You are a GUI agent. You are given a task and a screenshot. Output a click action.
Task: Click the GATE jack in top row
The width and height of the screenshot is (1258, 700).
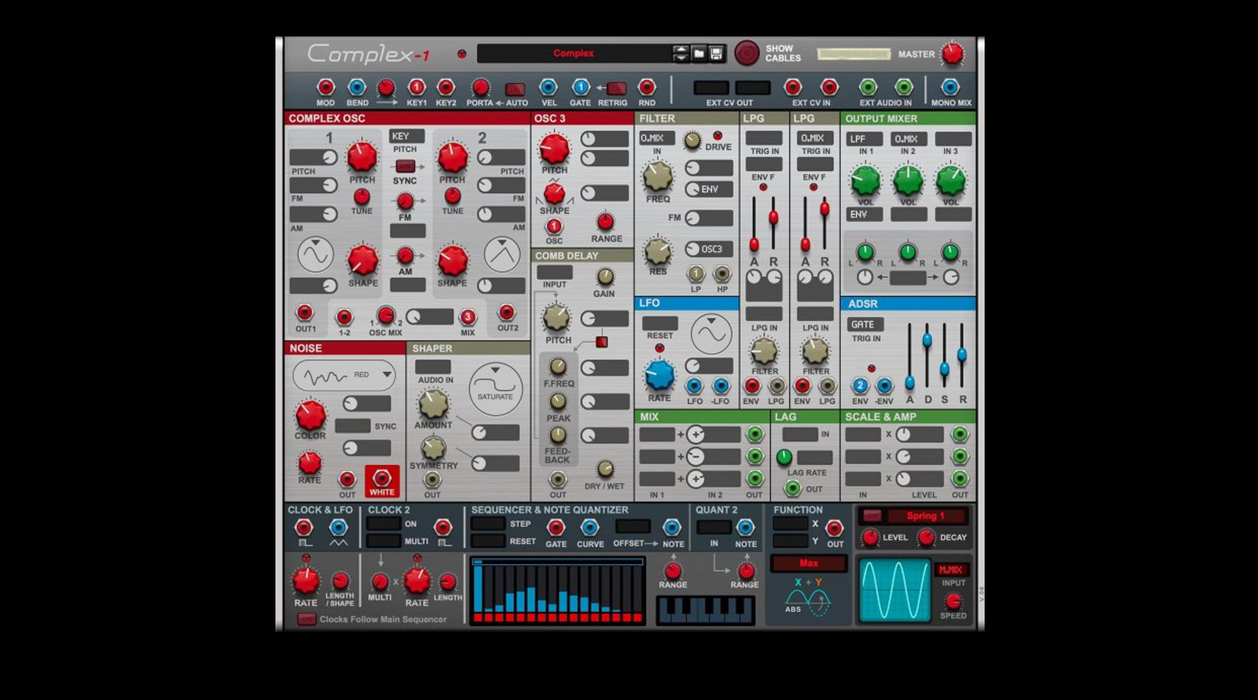[580, 88]
